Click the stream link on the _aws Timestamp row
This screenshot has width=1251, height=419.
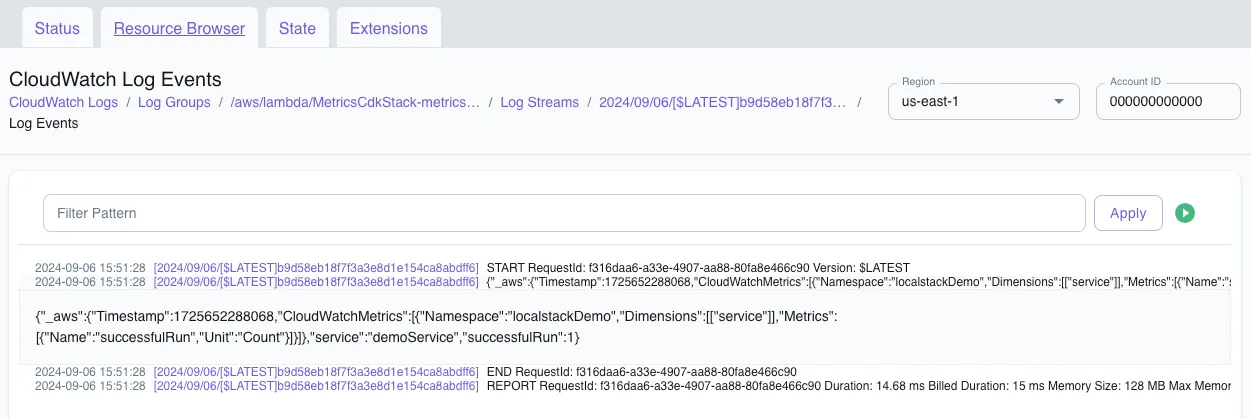(x=316, y=281)
